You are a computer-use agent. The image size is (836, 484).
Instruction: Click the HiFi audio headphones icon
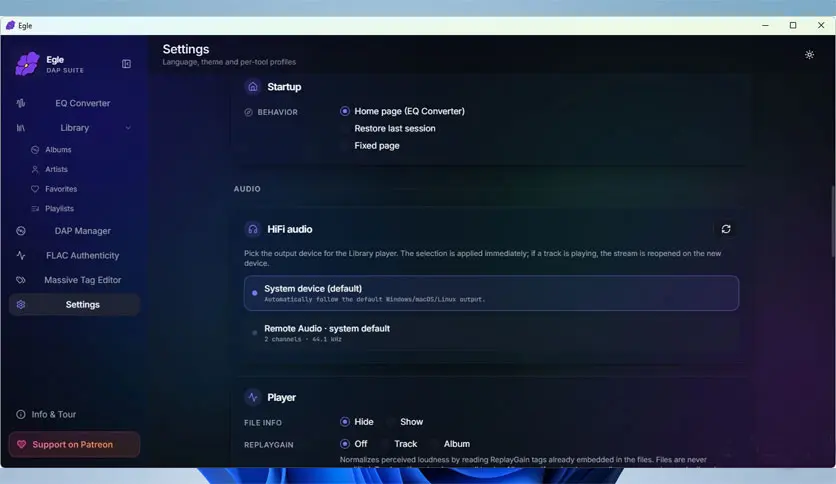click(253, 229)
